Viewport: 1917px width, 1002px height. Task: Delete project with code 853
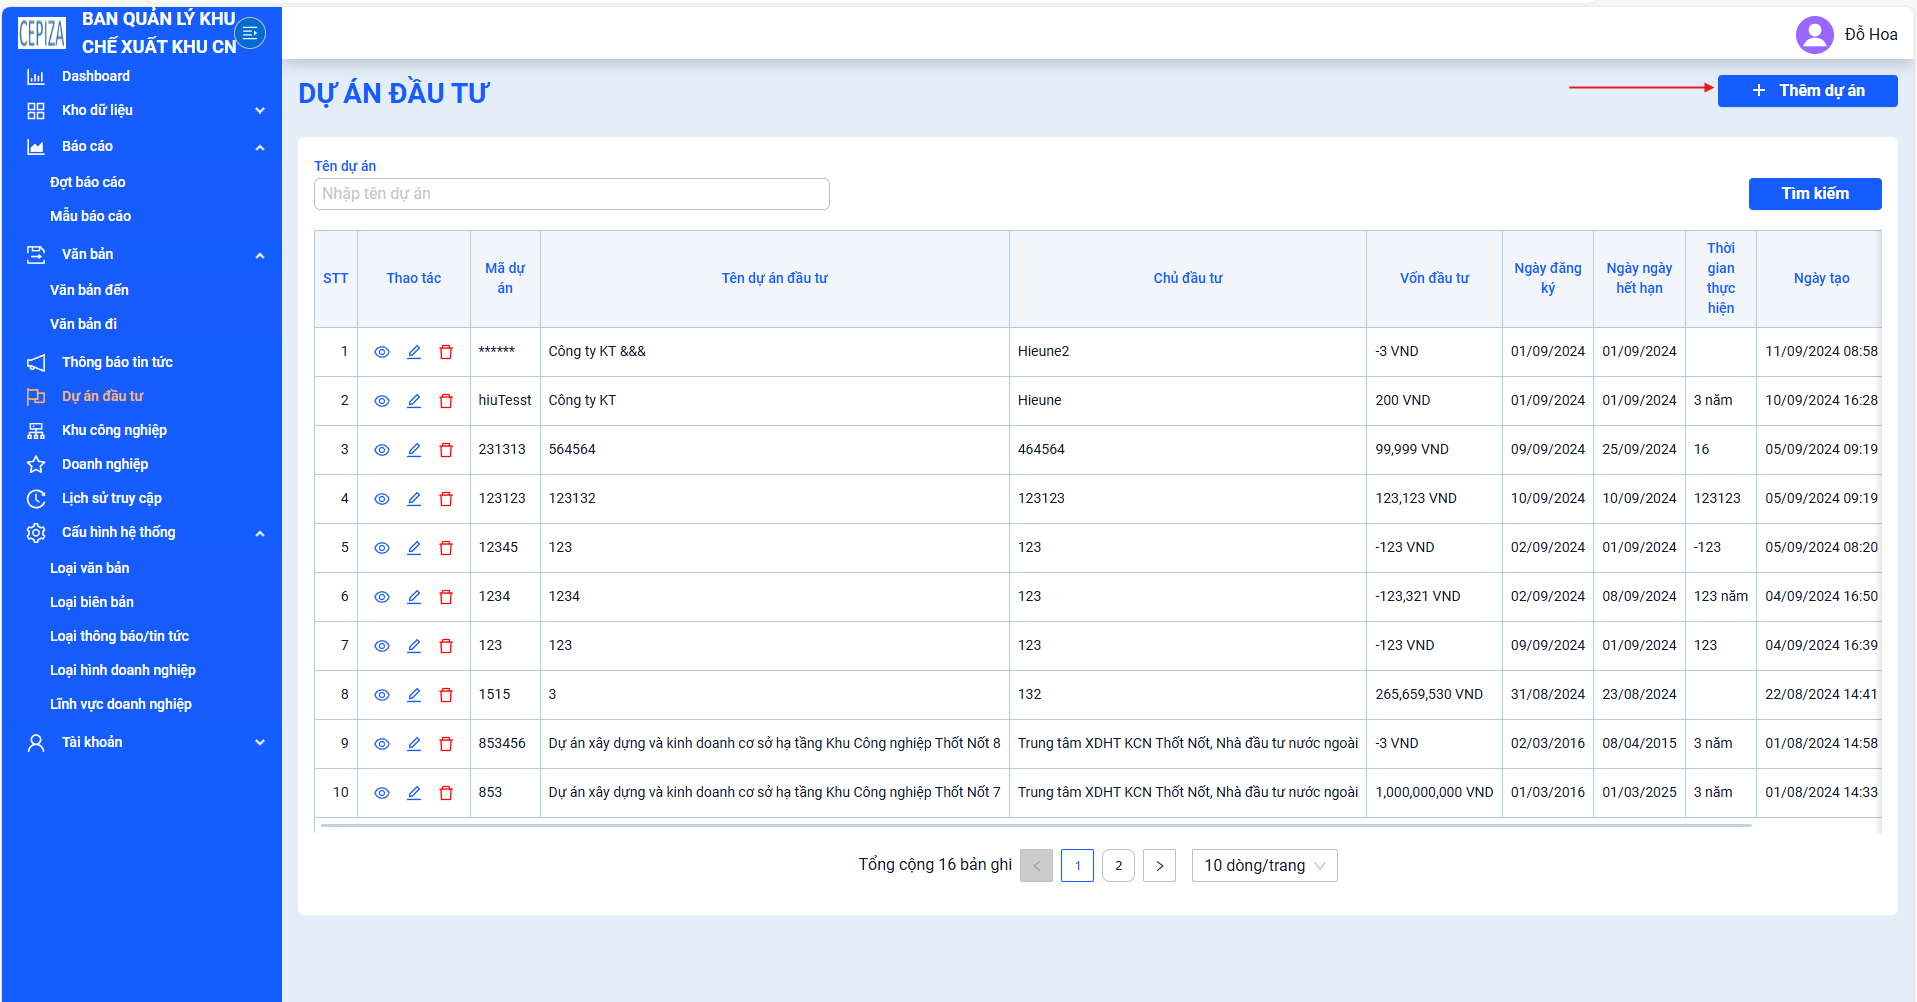pyautogui.click(x=446, y=793)
